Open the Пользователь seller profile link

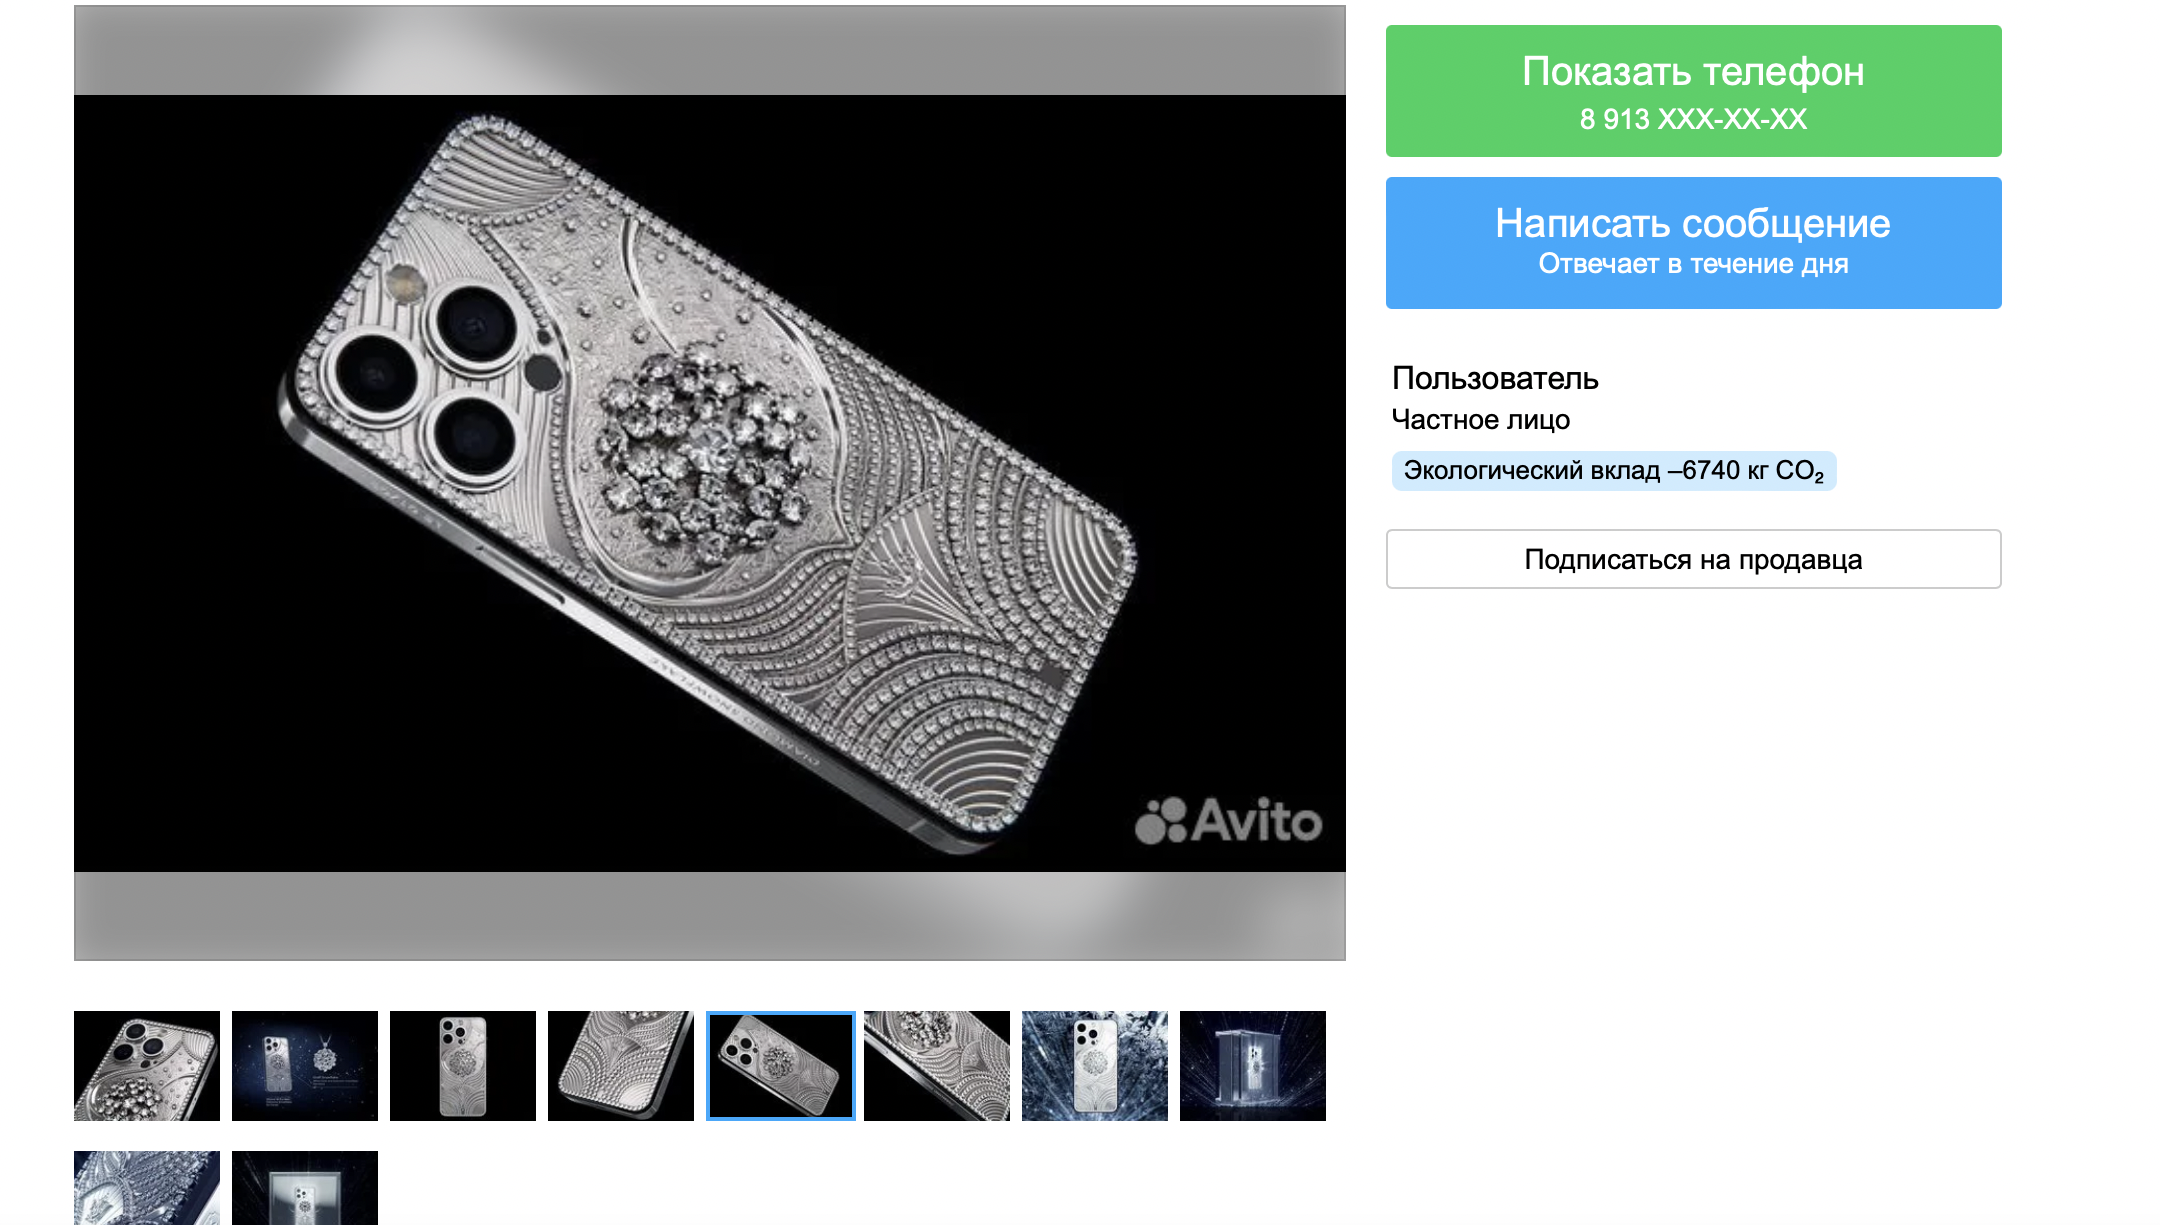pos(1495,378)
